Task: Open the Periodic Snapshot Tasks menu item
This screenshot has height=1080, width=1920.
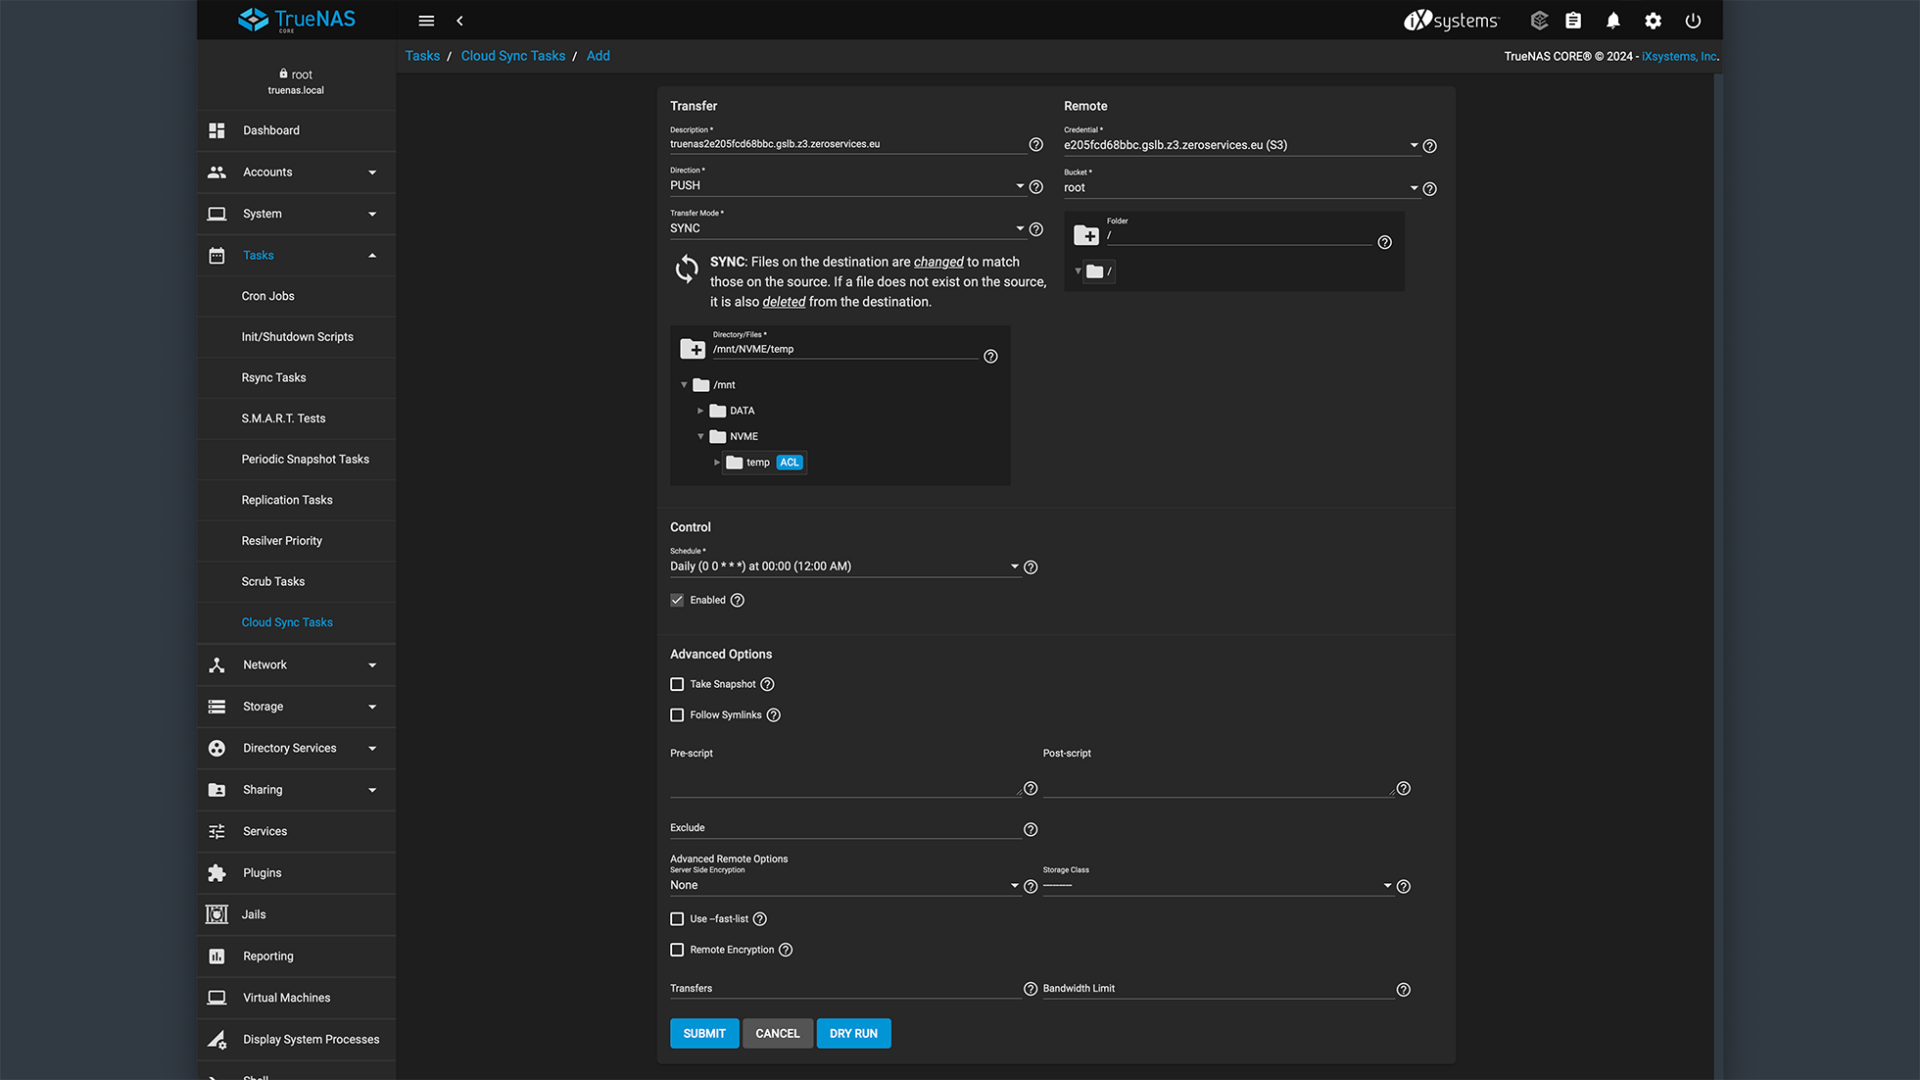Action: tap(307, 459)
